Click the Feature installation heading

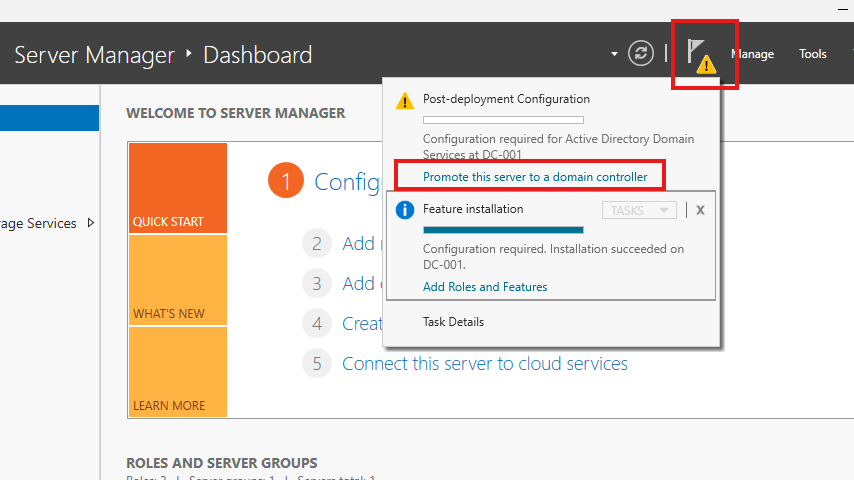[x=473, y=209]
